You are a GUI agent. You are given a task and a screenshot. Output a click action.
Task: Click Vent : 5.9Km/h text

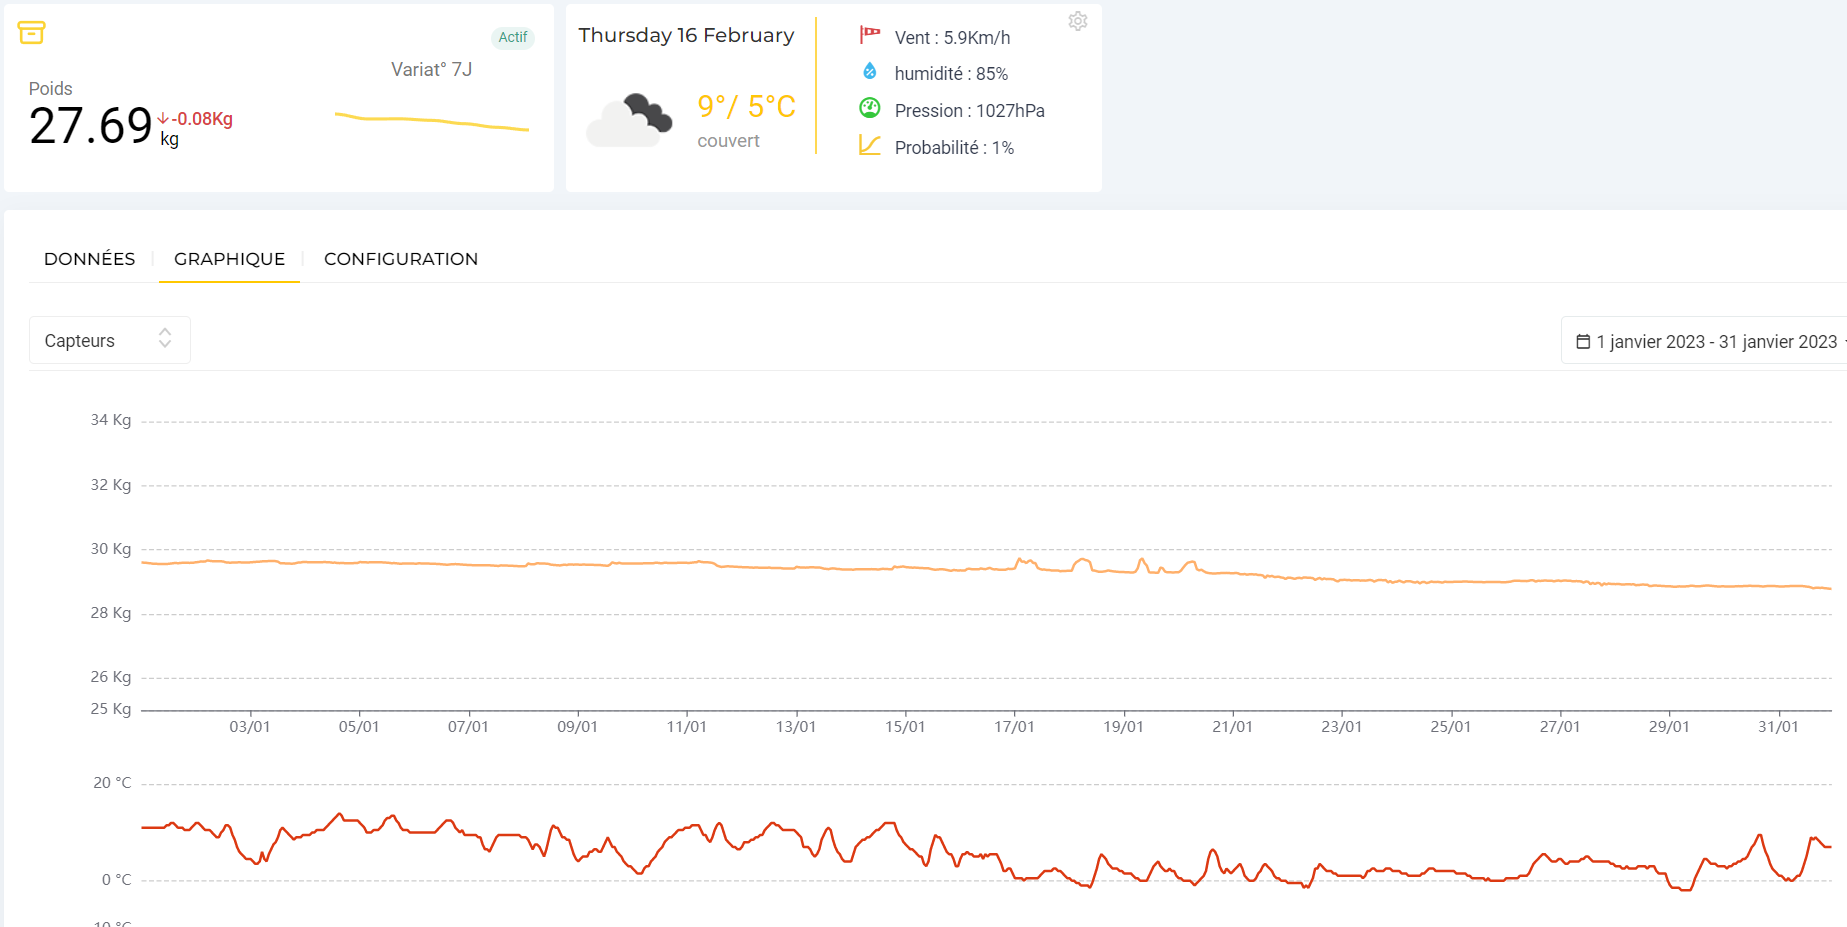[x=952, y=37]
